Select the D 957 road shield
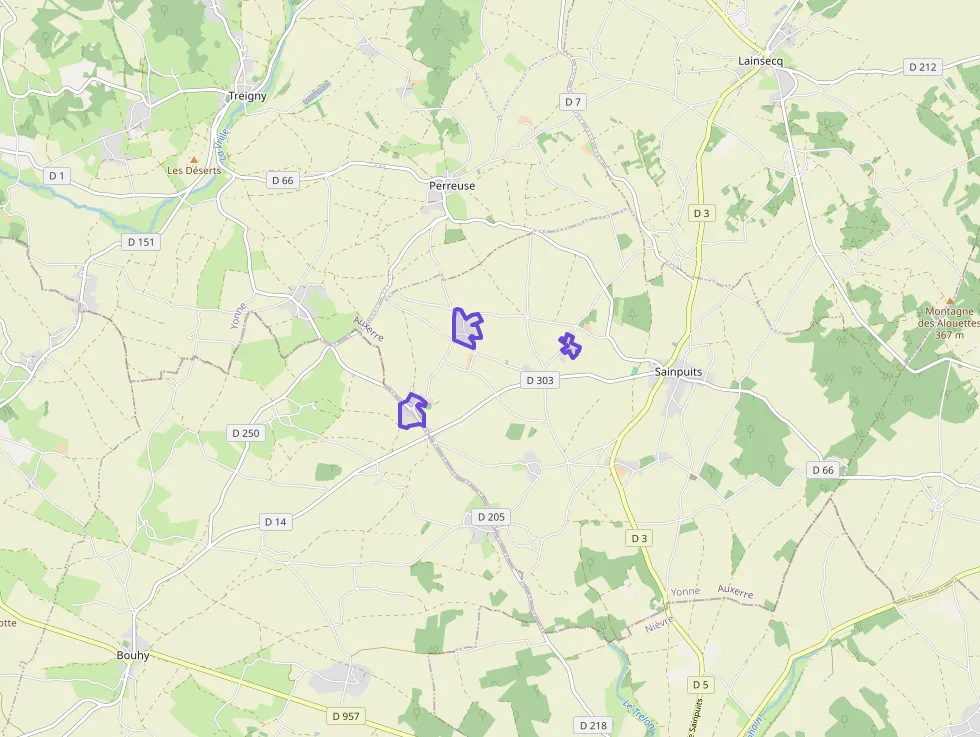This screenshot has width=980, height=737. (346, 716)
